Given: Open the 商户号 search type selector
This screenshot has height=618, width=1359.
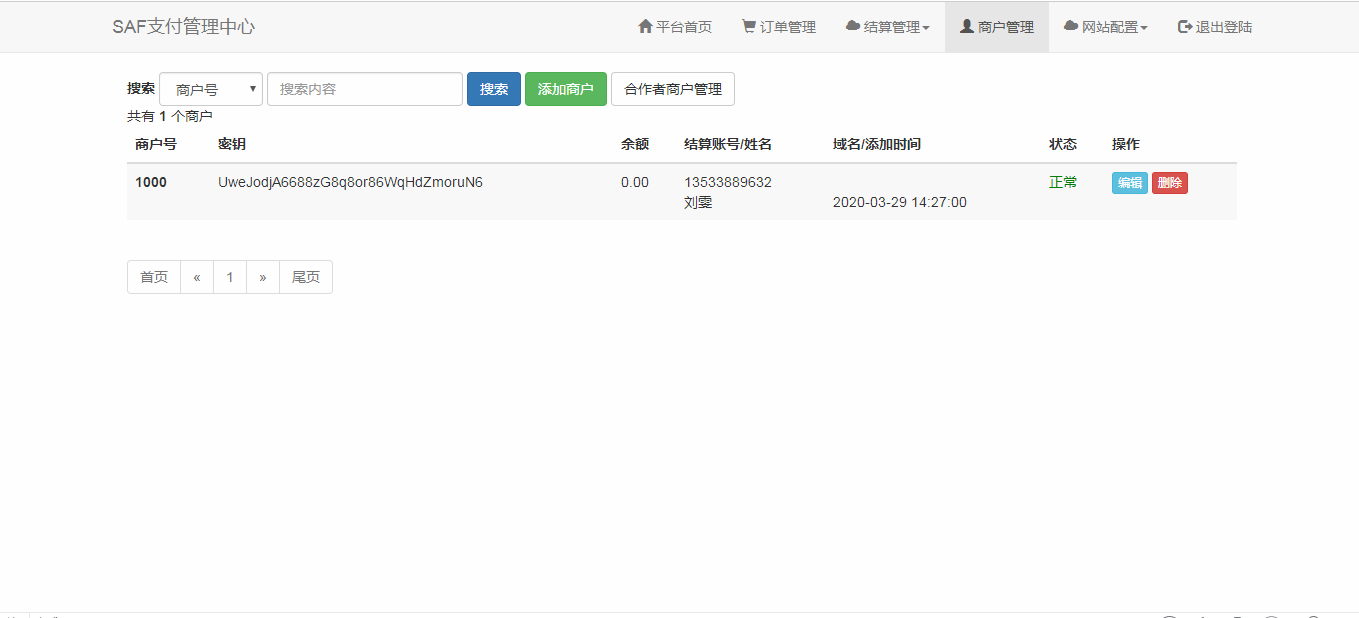Looking at the screenshot, I should 210,89.
